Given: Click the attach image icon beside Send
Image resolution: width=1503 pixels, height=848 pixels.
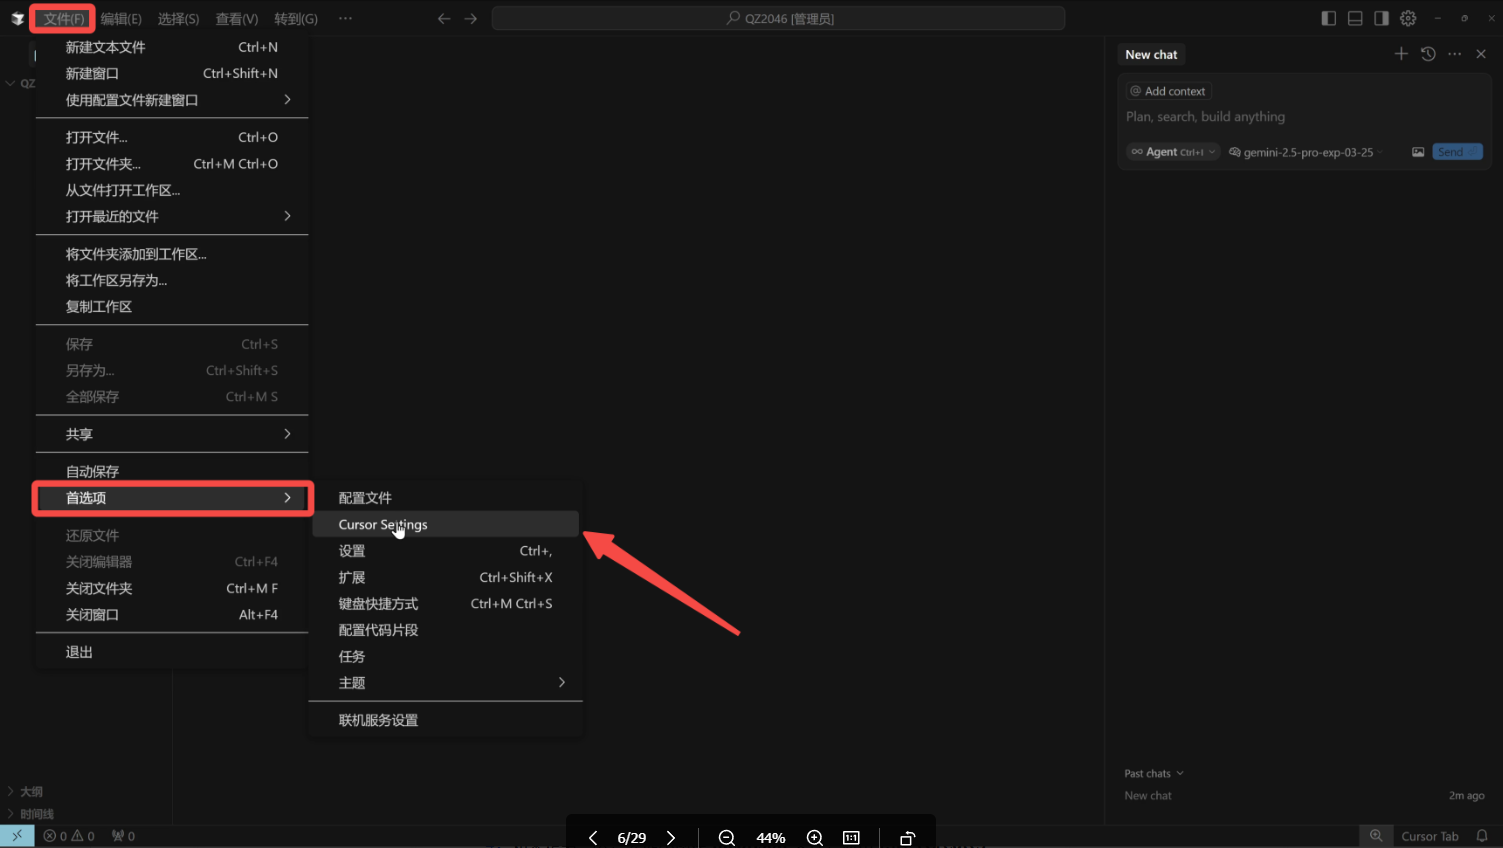Looking at the screenshot, I should coord(1418,152).
